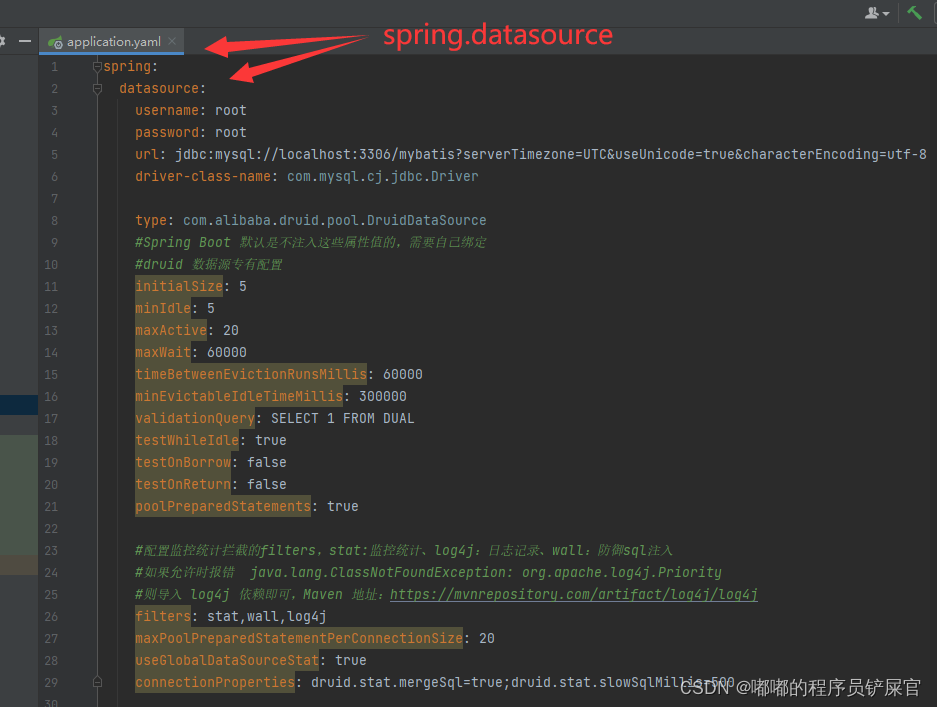Close the application.yaml editor tab
The height and width of the screenshot is (707, 937).
click(172, 41)
